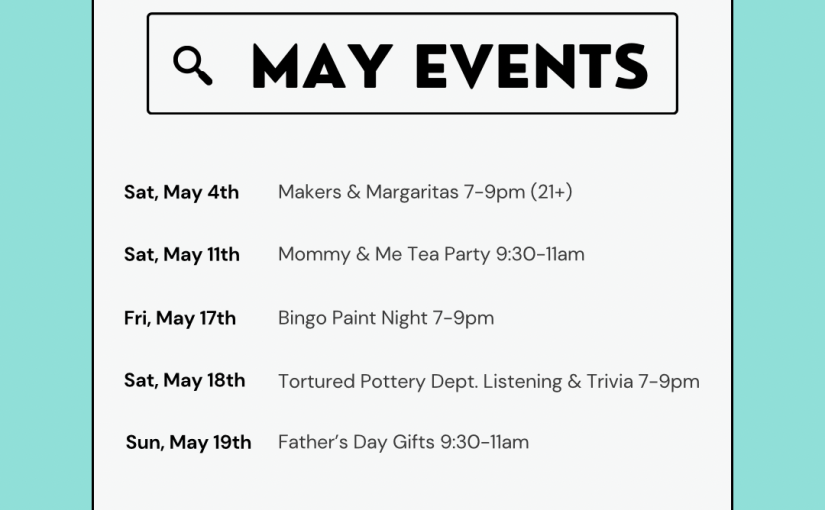
Task: Click Bingo Paint Night 7-9pm event
Action: click(386, 318)
